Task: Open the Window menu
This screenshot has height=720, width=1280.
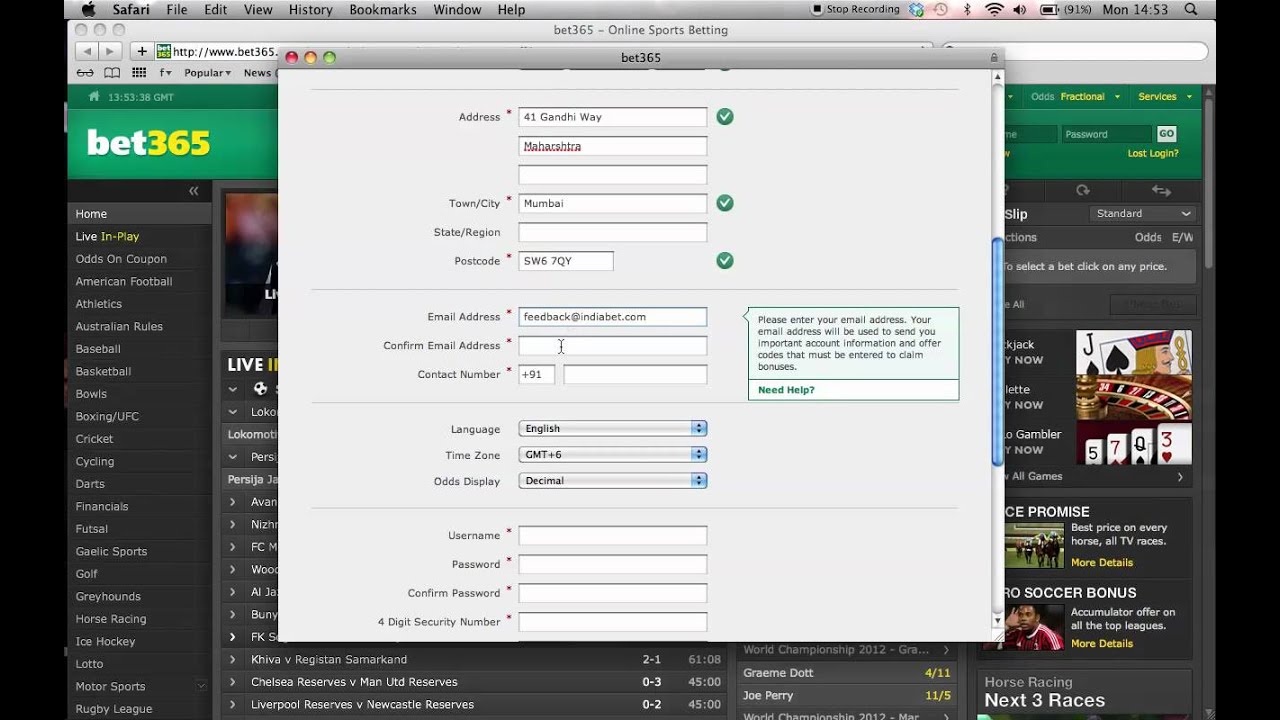Action: point(457,10)
